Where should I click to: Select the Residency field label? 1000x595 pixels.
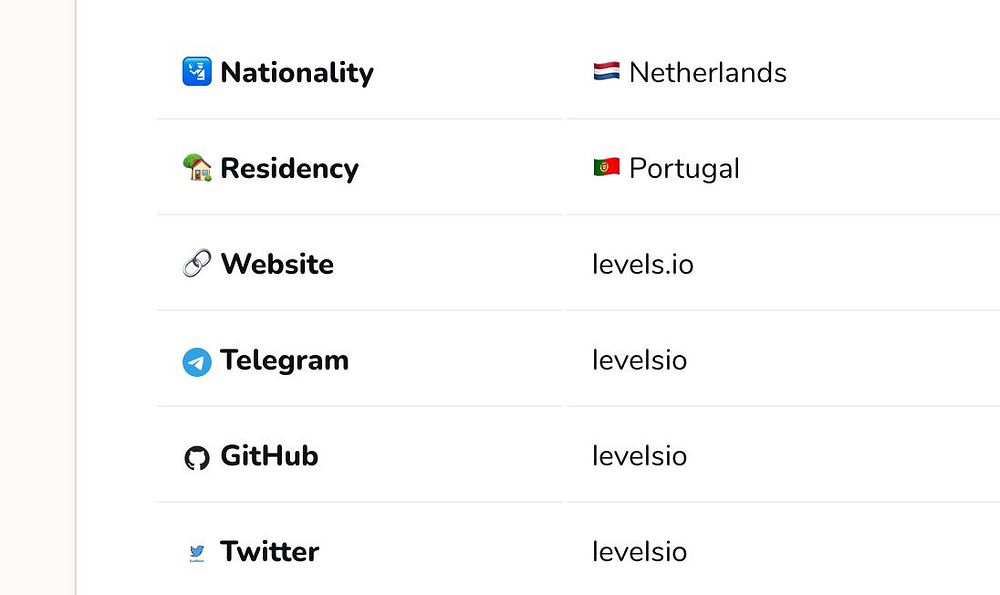(289, 168)
